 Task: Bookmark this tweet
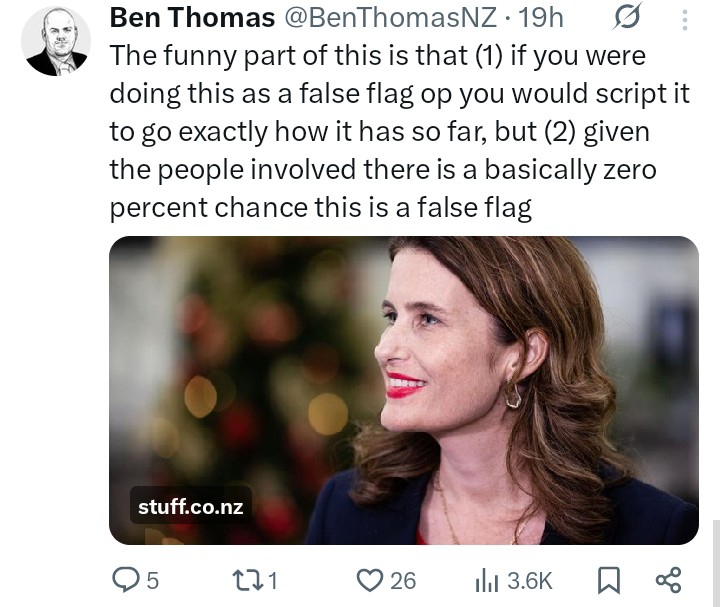point(608,580)
